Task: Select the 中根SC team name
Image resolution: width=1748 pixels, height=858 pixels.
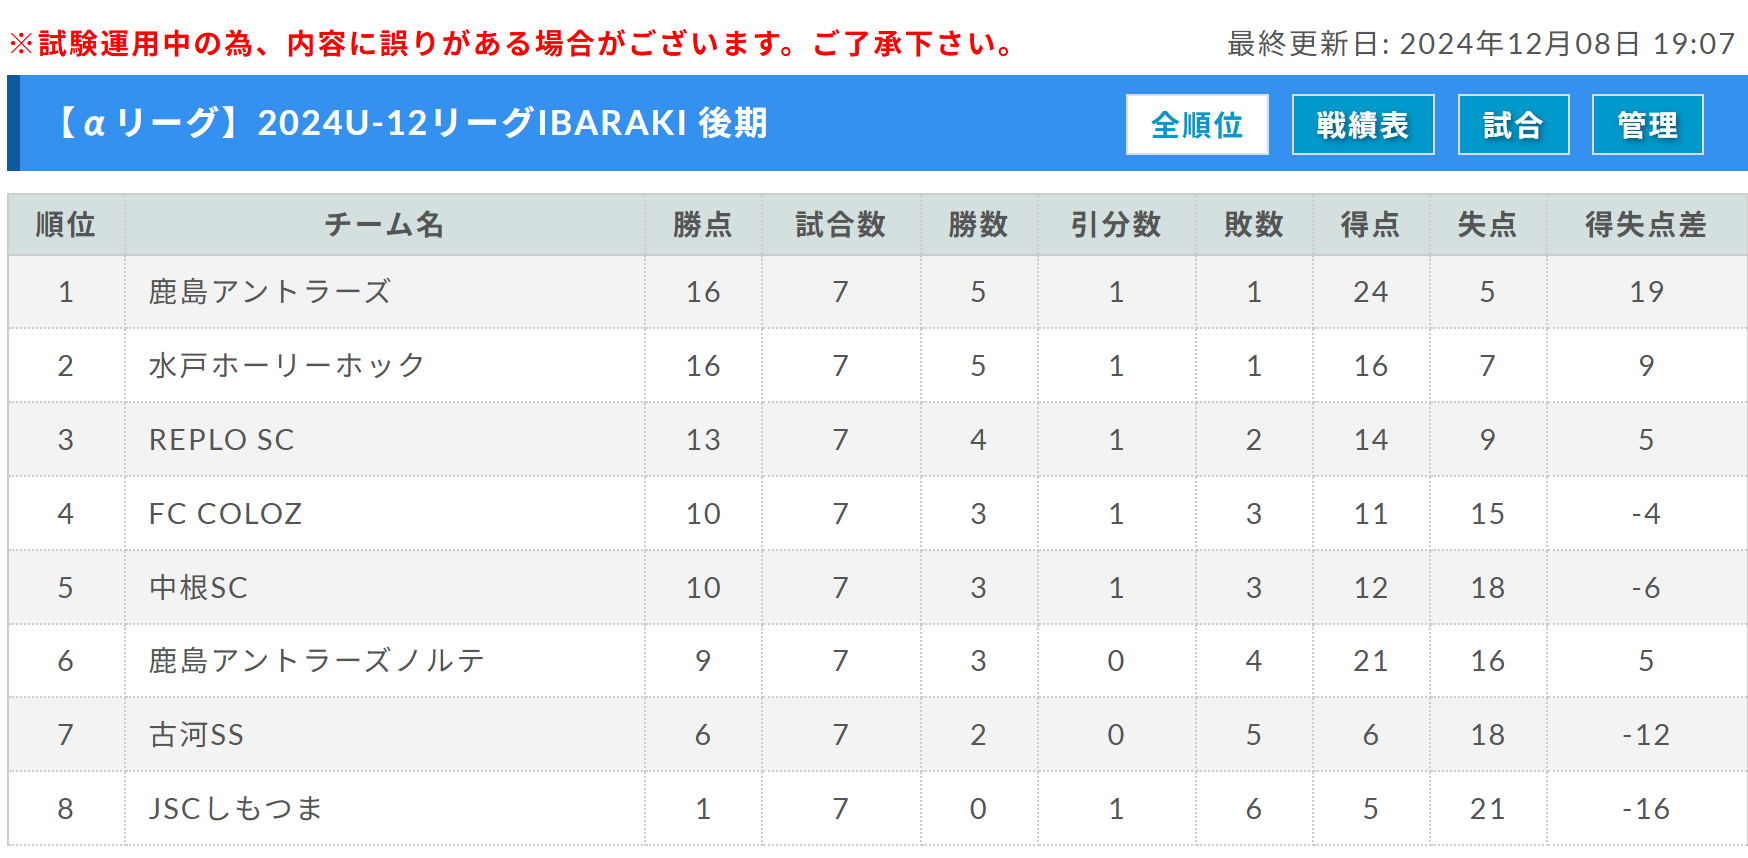Action: point(198,588)
